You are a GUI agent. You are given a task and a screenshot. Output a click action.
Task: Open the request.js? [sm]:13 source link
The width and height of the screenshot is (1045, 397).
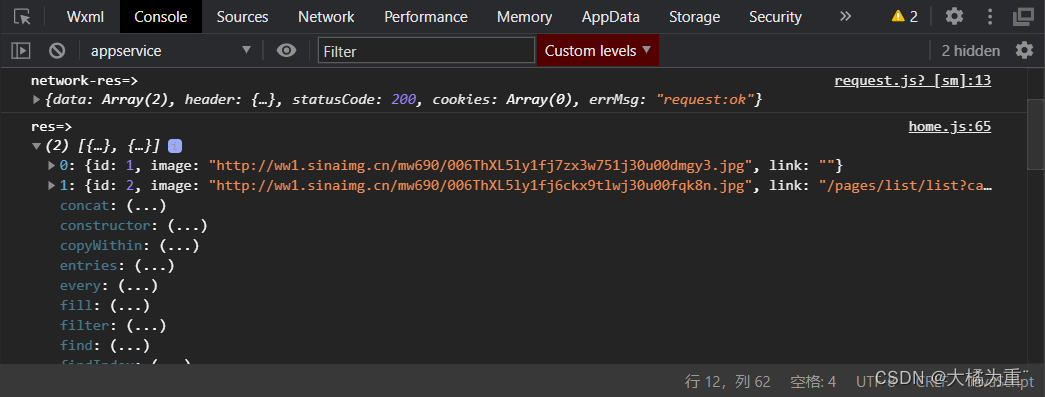coord(912,81)
